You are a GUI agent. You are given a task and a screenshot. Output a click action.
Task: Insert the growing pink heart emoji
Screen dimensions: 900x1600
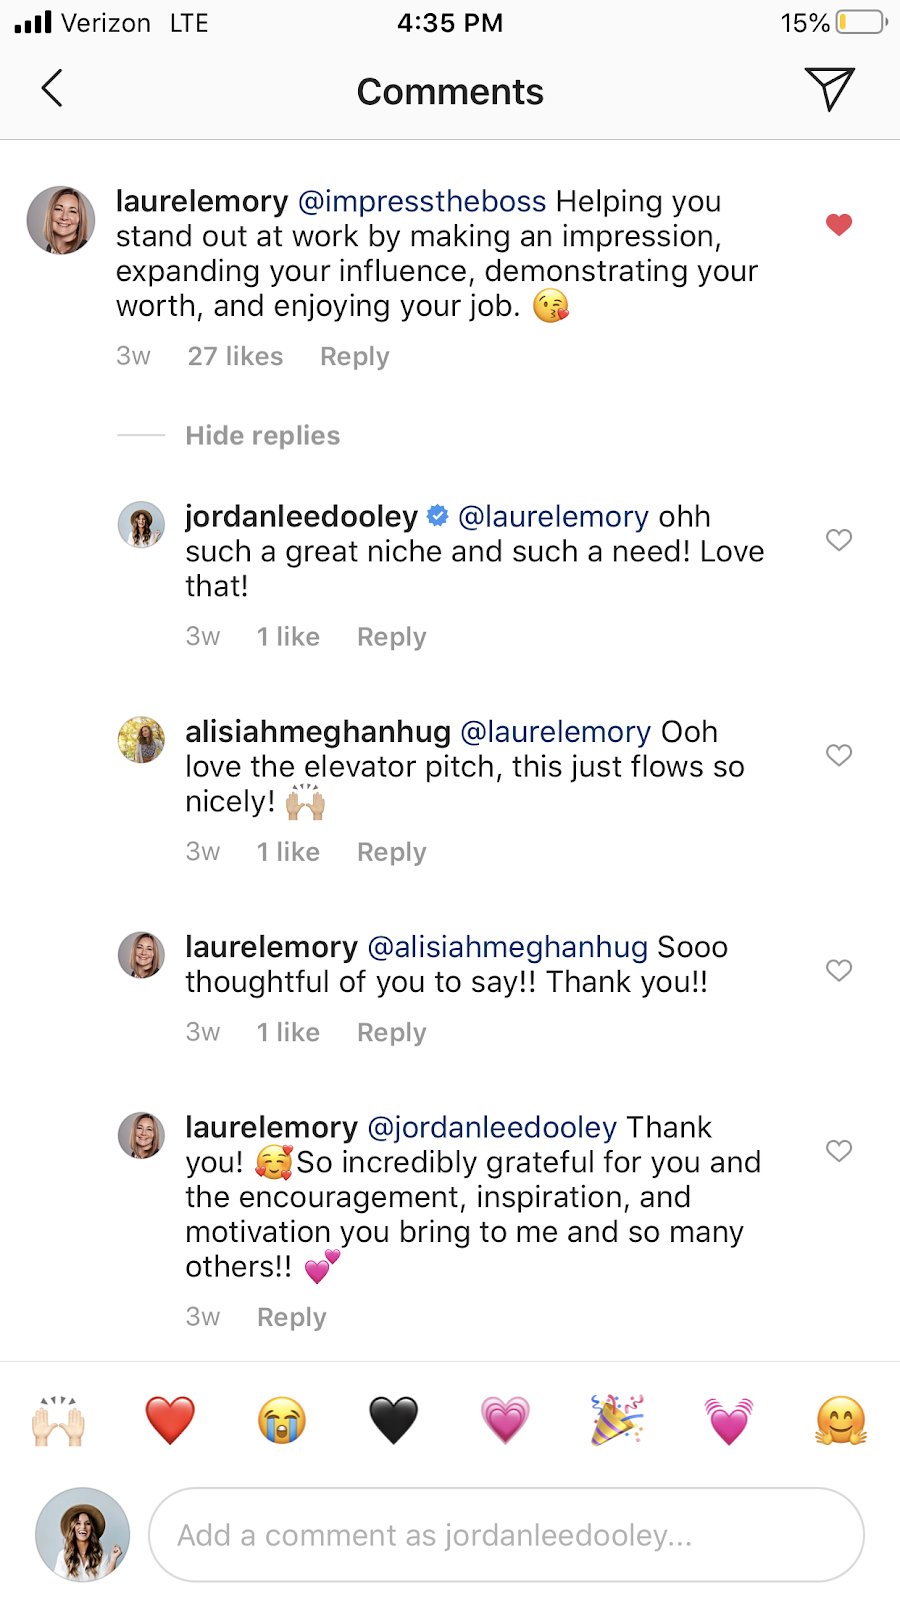click(x=506, y=1421)
